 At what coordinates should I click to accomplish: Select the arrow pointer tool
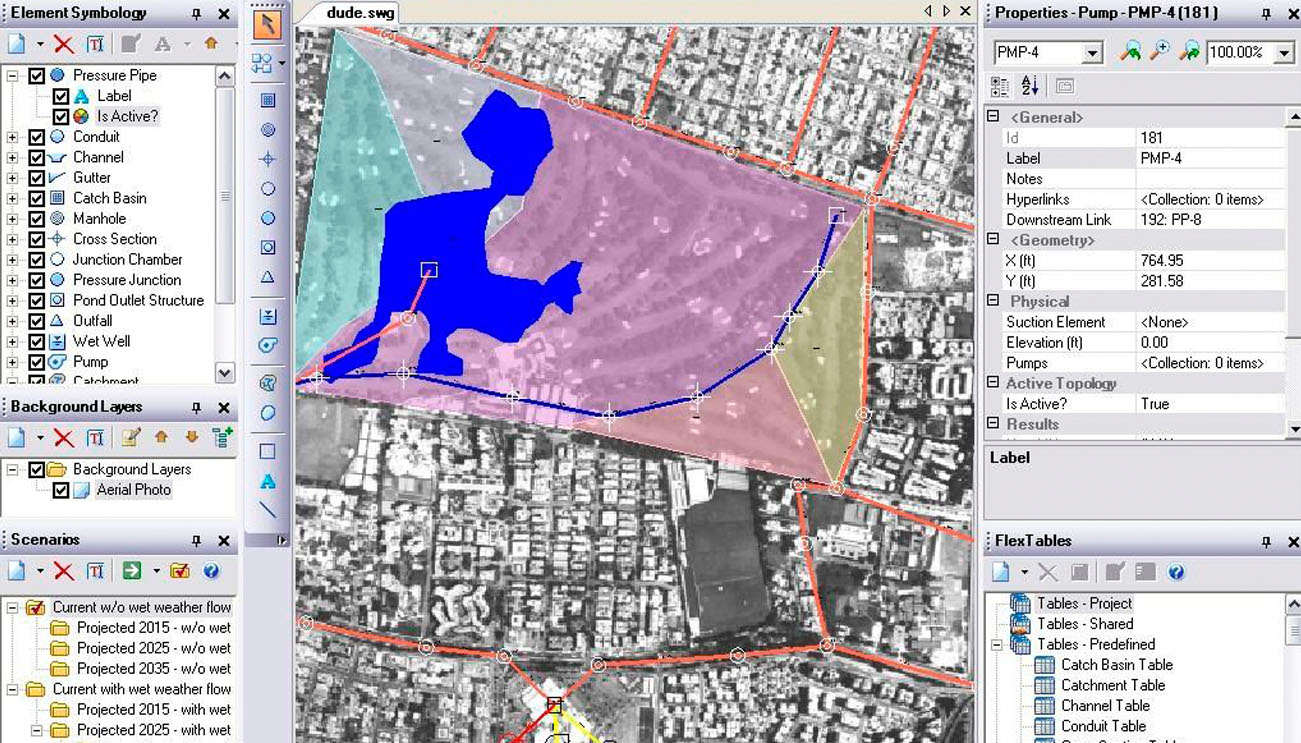tap(267, 25)
